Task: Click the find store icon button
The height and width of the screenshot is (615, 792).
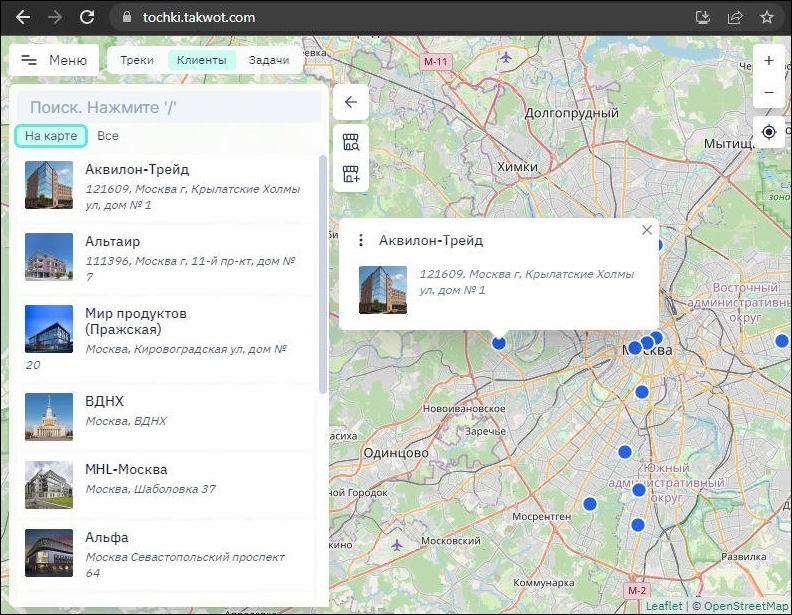Action: click(x=351, y=142)
